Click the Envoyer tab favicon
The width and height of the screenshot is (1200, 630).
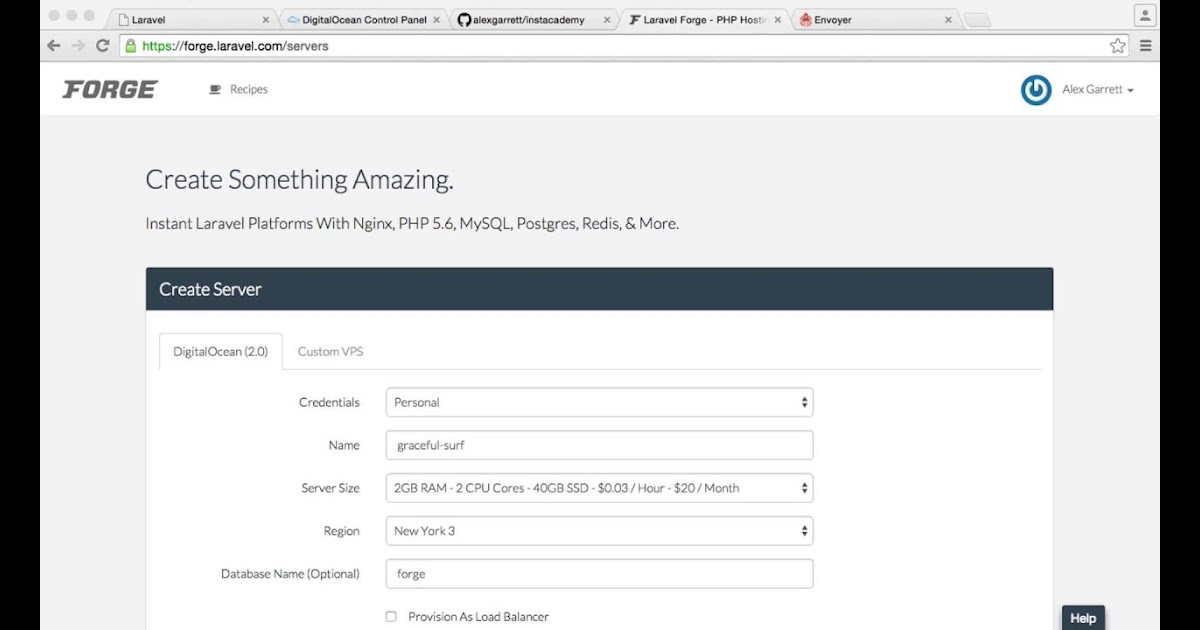805,19
